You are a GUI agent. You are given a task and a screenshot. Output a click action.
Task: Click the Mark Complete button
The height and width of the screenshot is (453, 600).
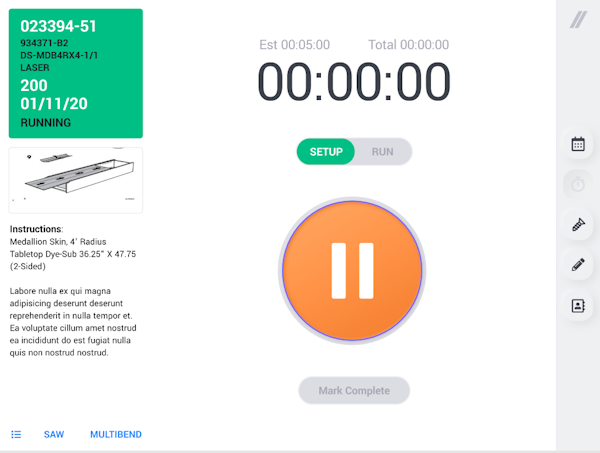354,391
